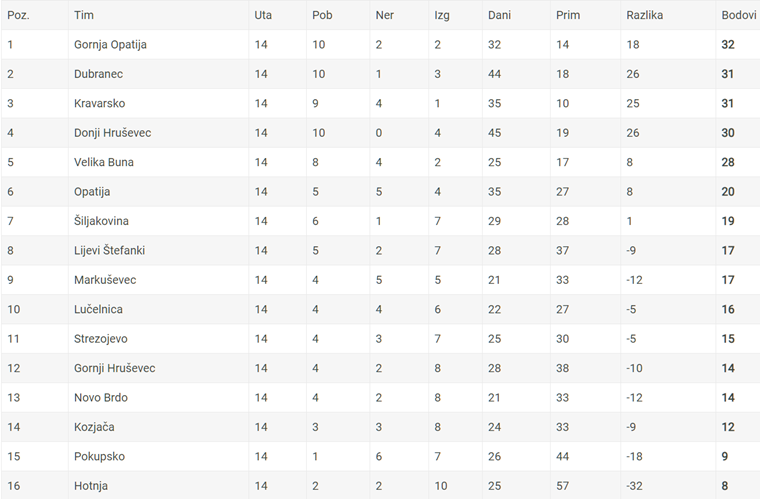
Task: Click the Poz. column header
Action: coord(18,15)
